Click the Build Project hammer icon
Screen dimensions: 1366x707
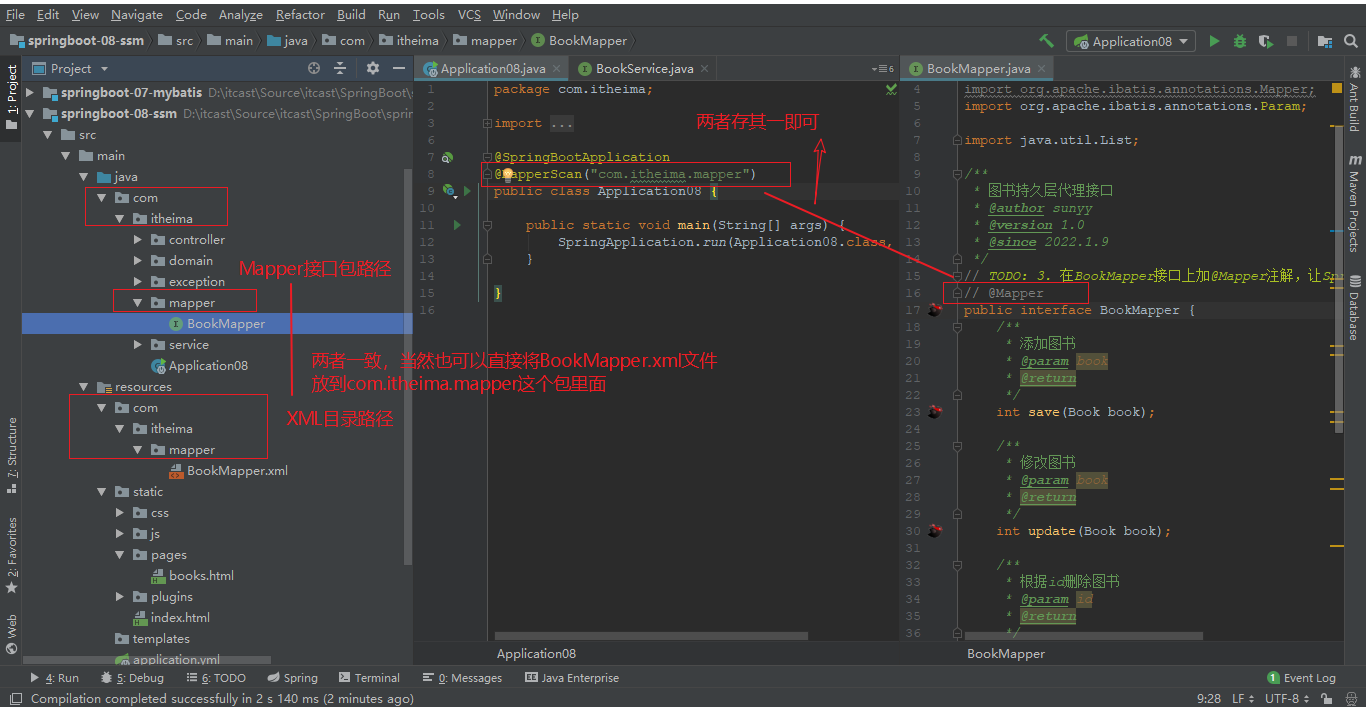pos(1046,41)
